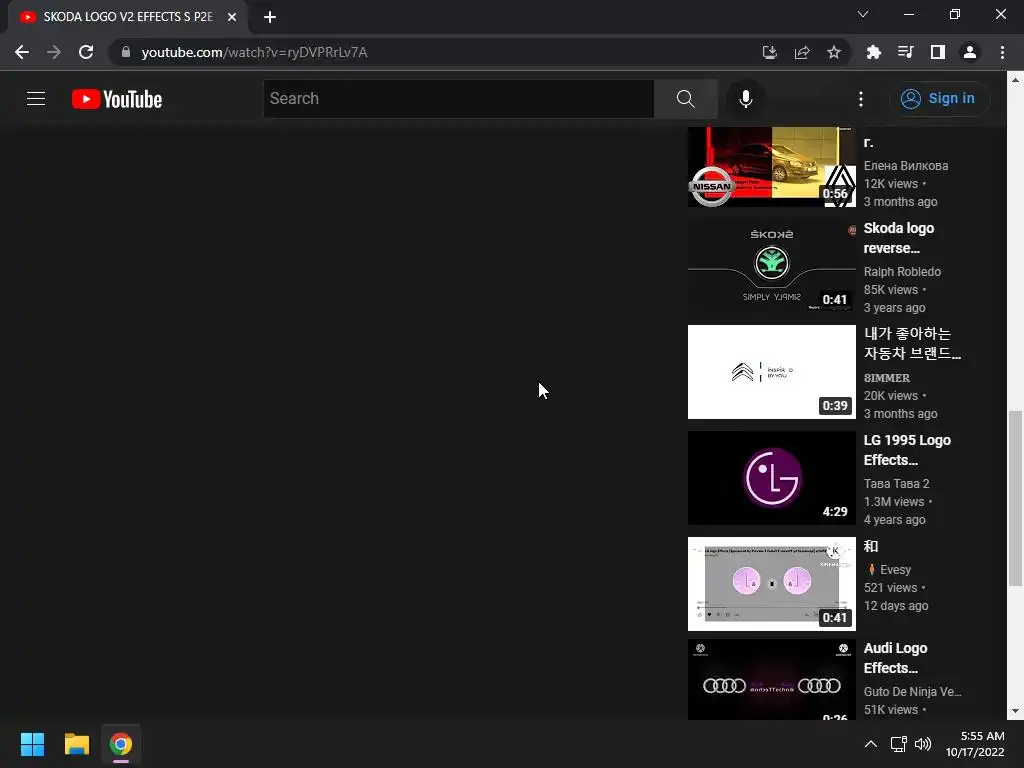This screenshot has width=1024, height=768.
Task: Open network settings from the tray
Action: (x=899, y=744)
